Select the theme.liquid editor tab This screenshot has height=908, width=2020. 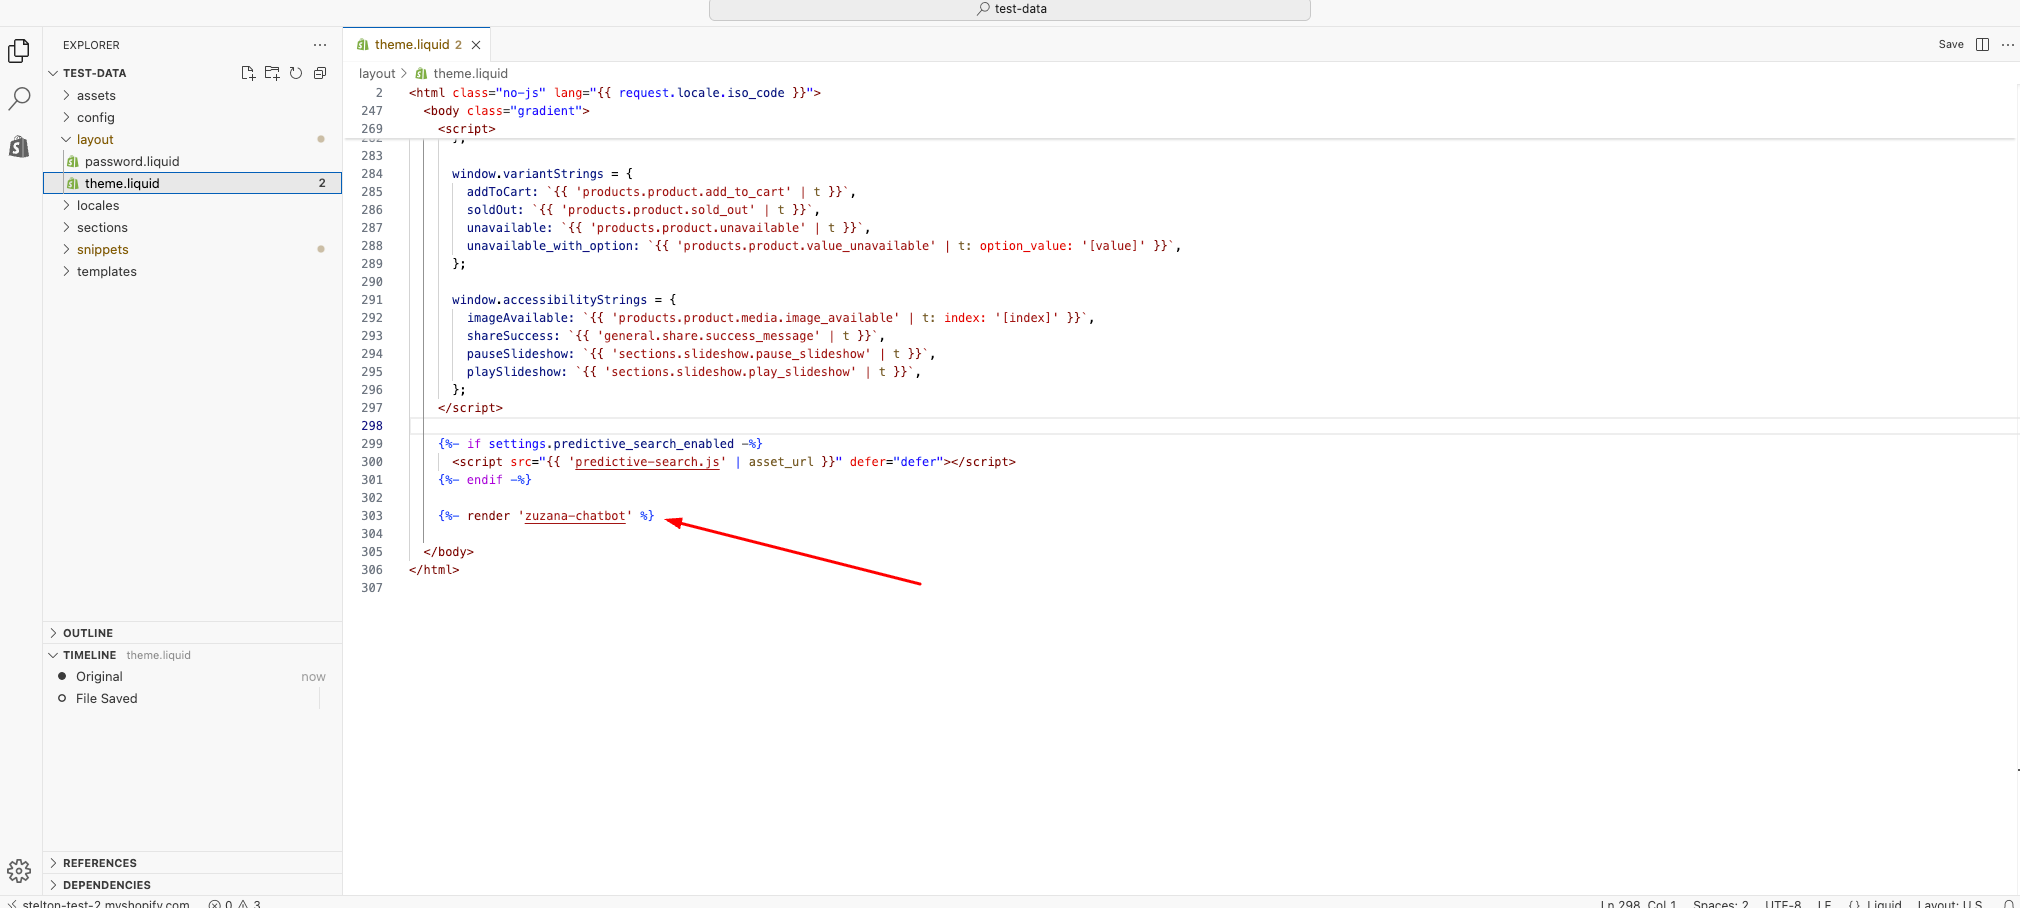coord(411,45)
